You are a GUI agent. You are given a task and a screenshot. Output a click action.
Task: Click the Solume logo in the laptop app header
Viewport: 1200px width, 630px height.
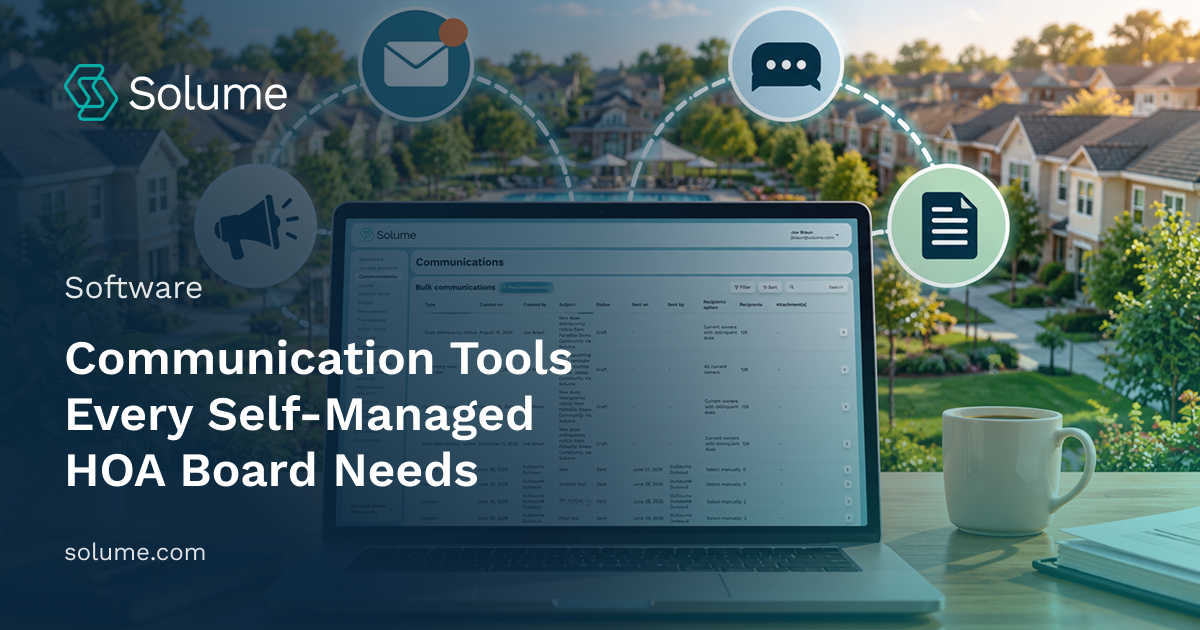pyautogui.click(x=388, y=235)
